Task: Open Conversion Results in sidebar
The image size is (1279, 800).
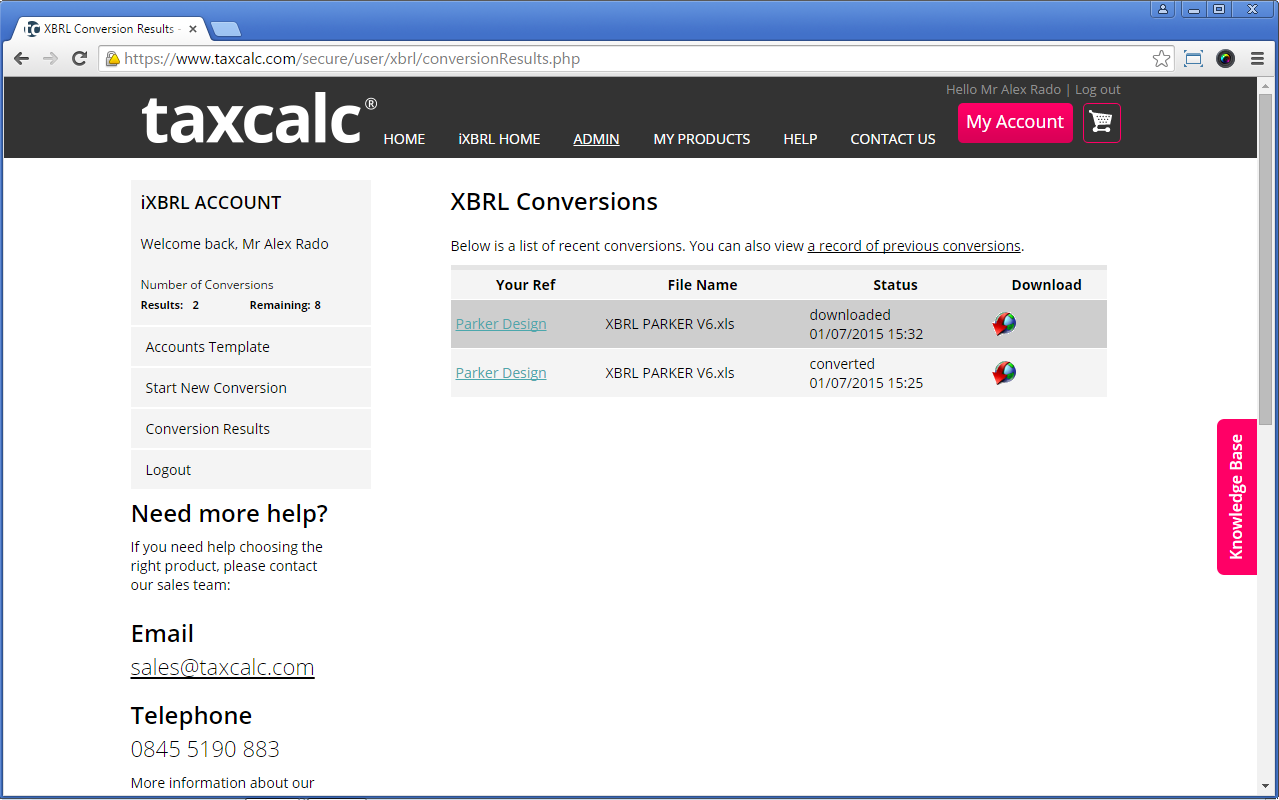Action: click(251, 429)
